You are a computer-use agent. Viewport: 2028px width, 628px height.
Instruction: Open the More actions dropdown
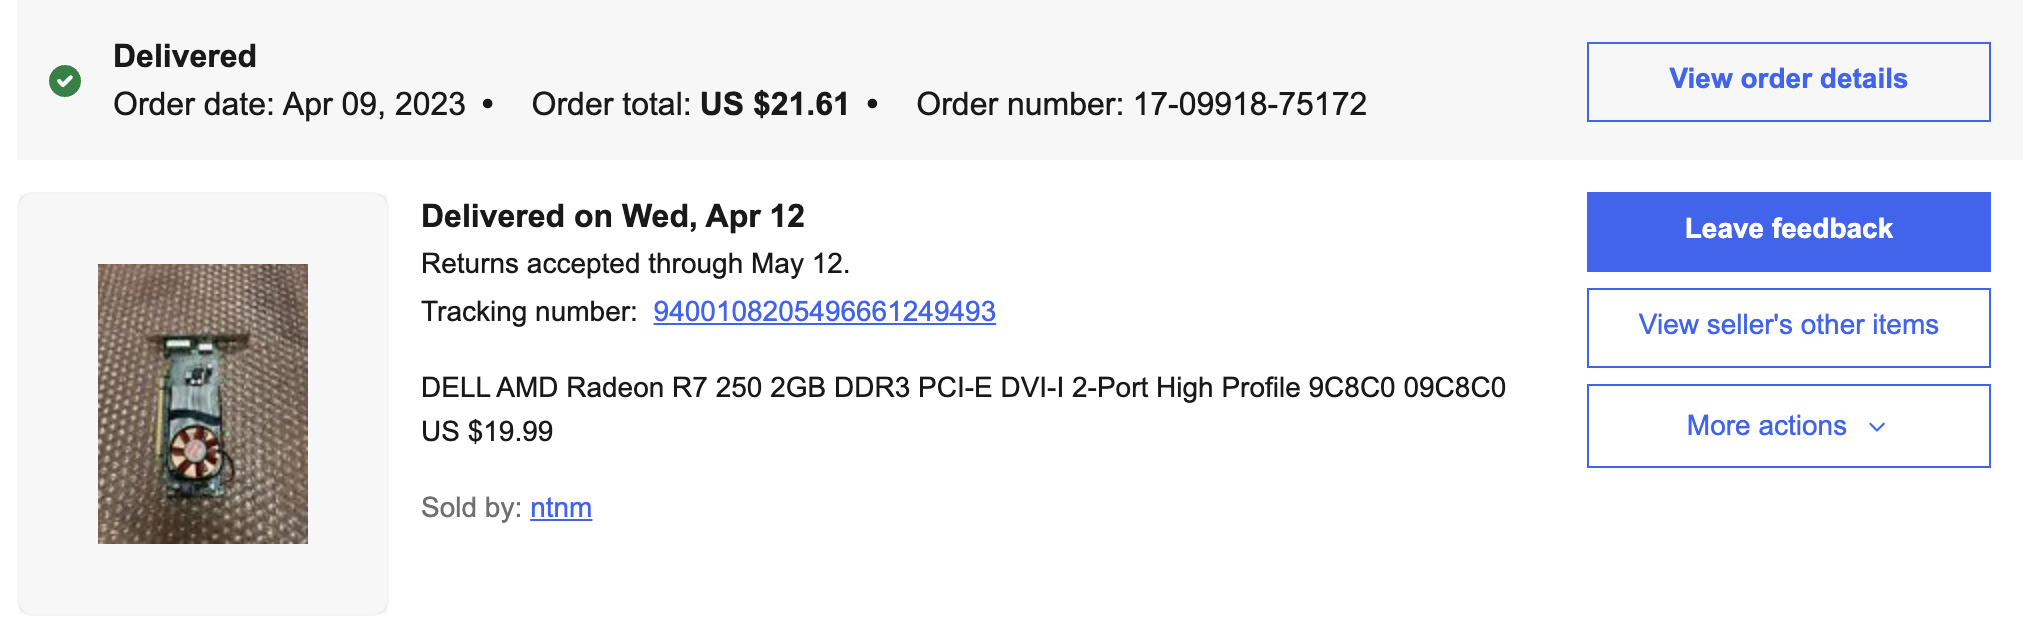pos(1766,426)
